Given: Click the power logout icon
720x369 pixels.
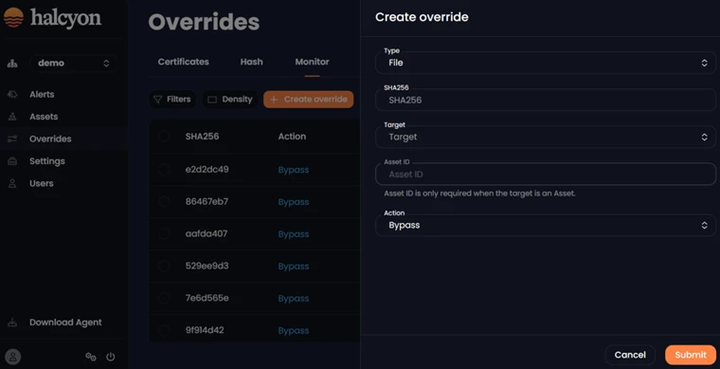Looking at the screenshot, I should pos(110,357).
